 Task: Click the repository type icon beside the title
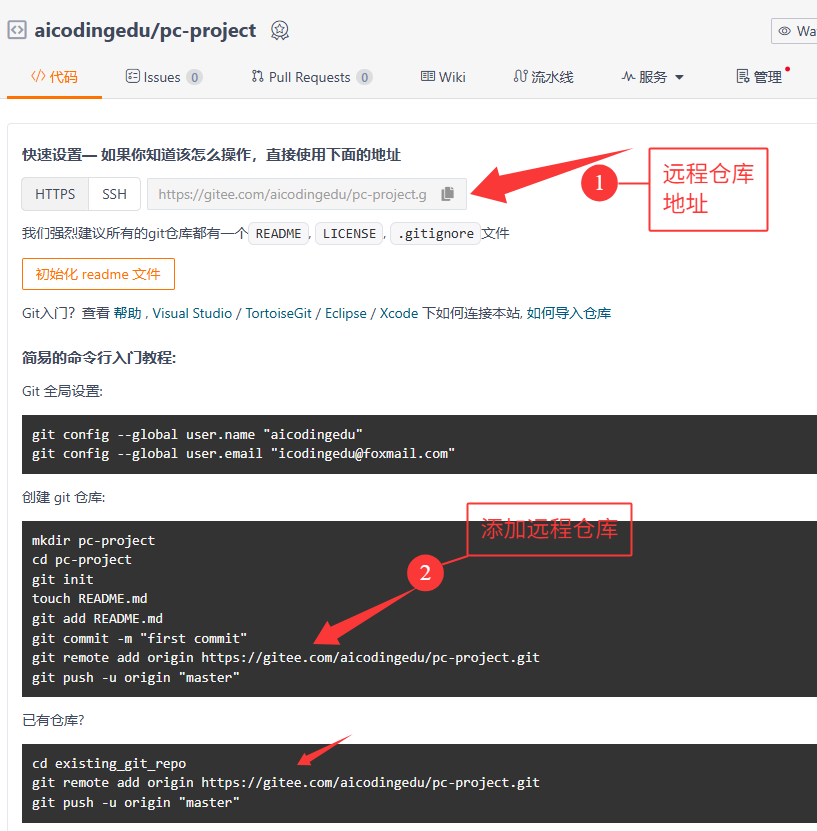pos(17,30)
